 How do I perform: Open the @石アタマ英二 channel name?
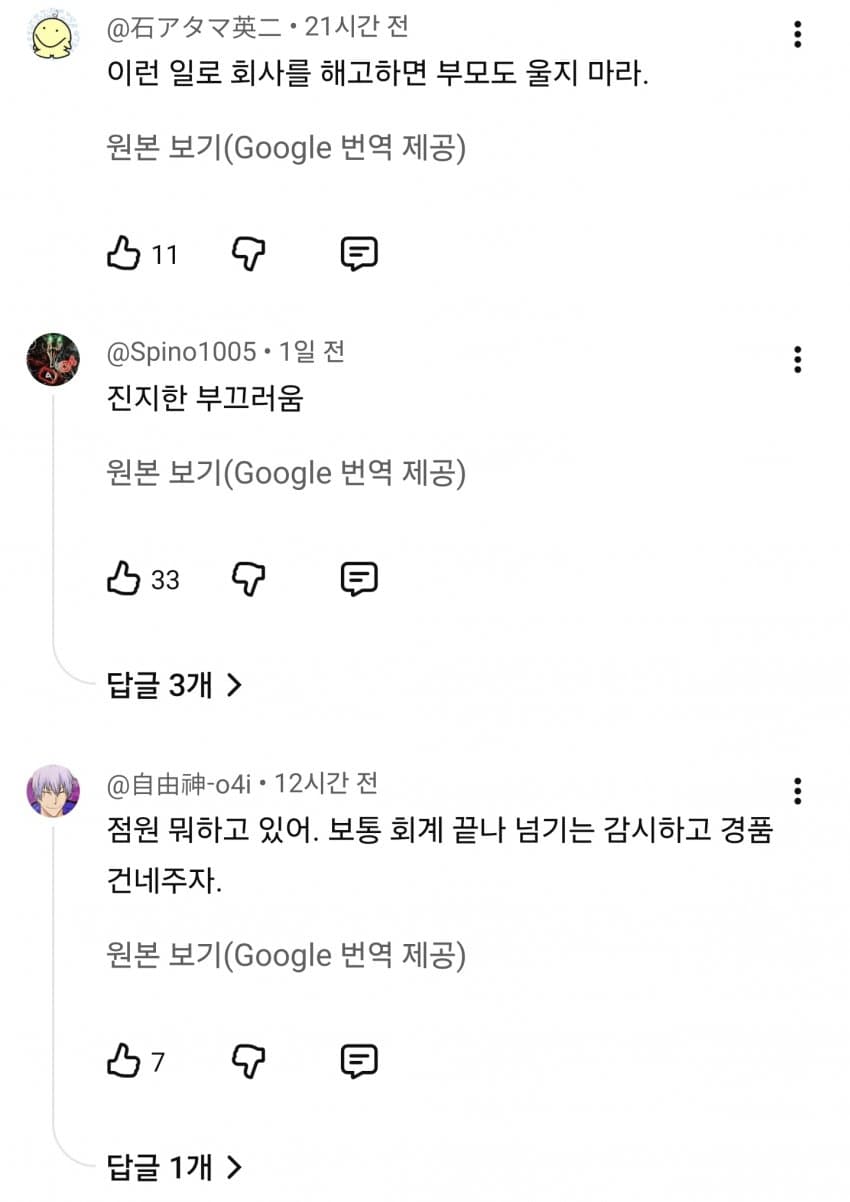click(x=195, y=27)
